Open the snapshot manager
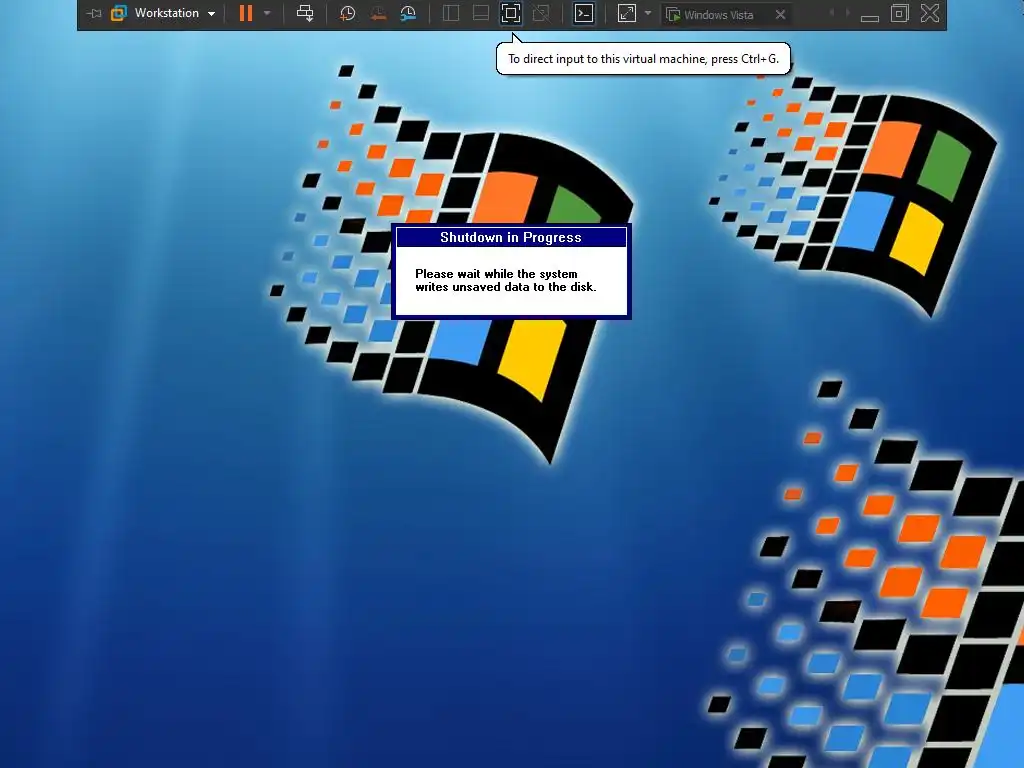1024x768 pixels. 408,13
